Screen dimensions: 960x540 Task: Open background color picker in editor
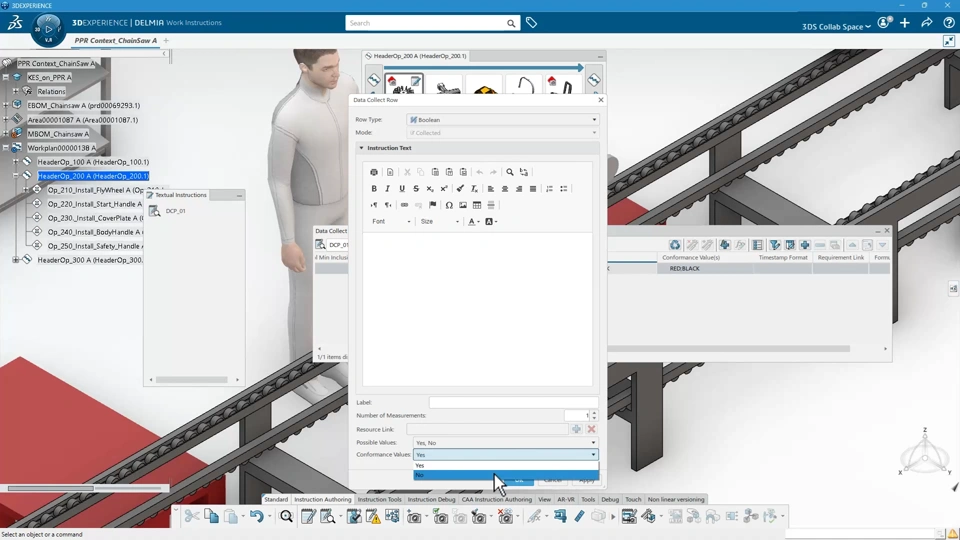[x=490, y=222]
